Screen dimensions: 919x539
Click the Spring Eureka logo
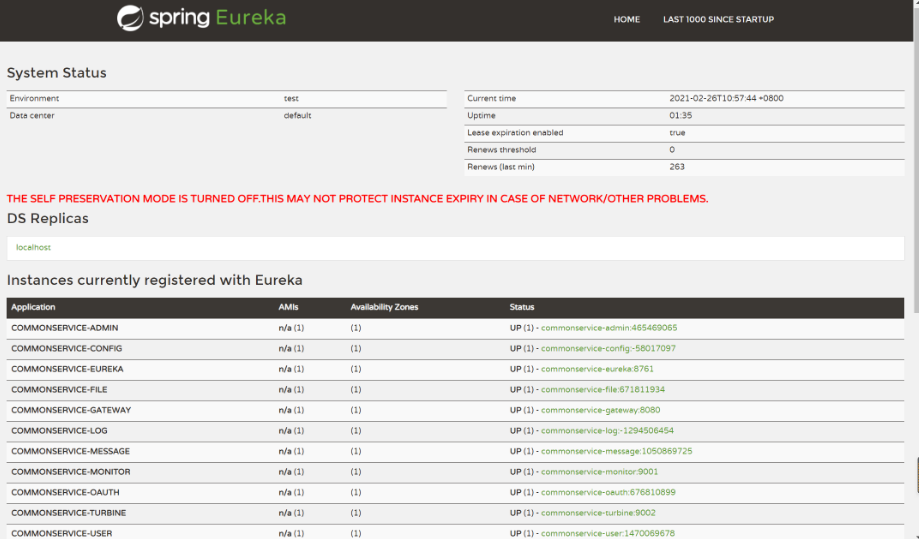[201, 18]
